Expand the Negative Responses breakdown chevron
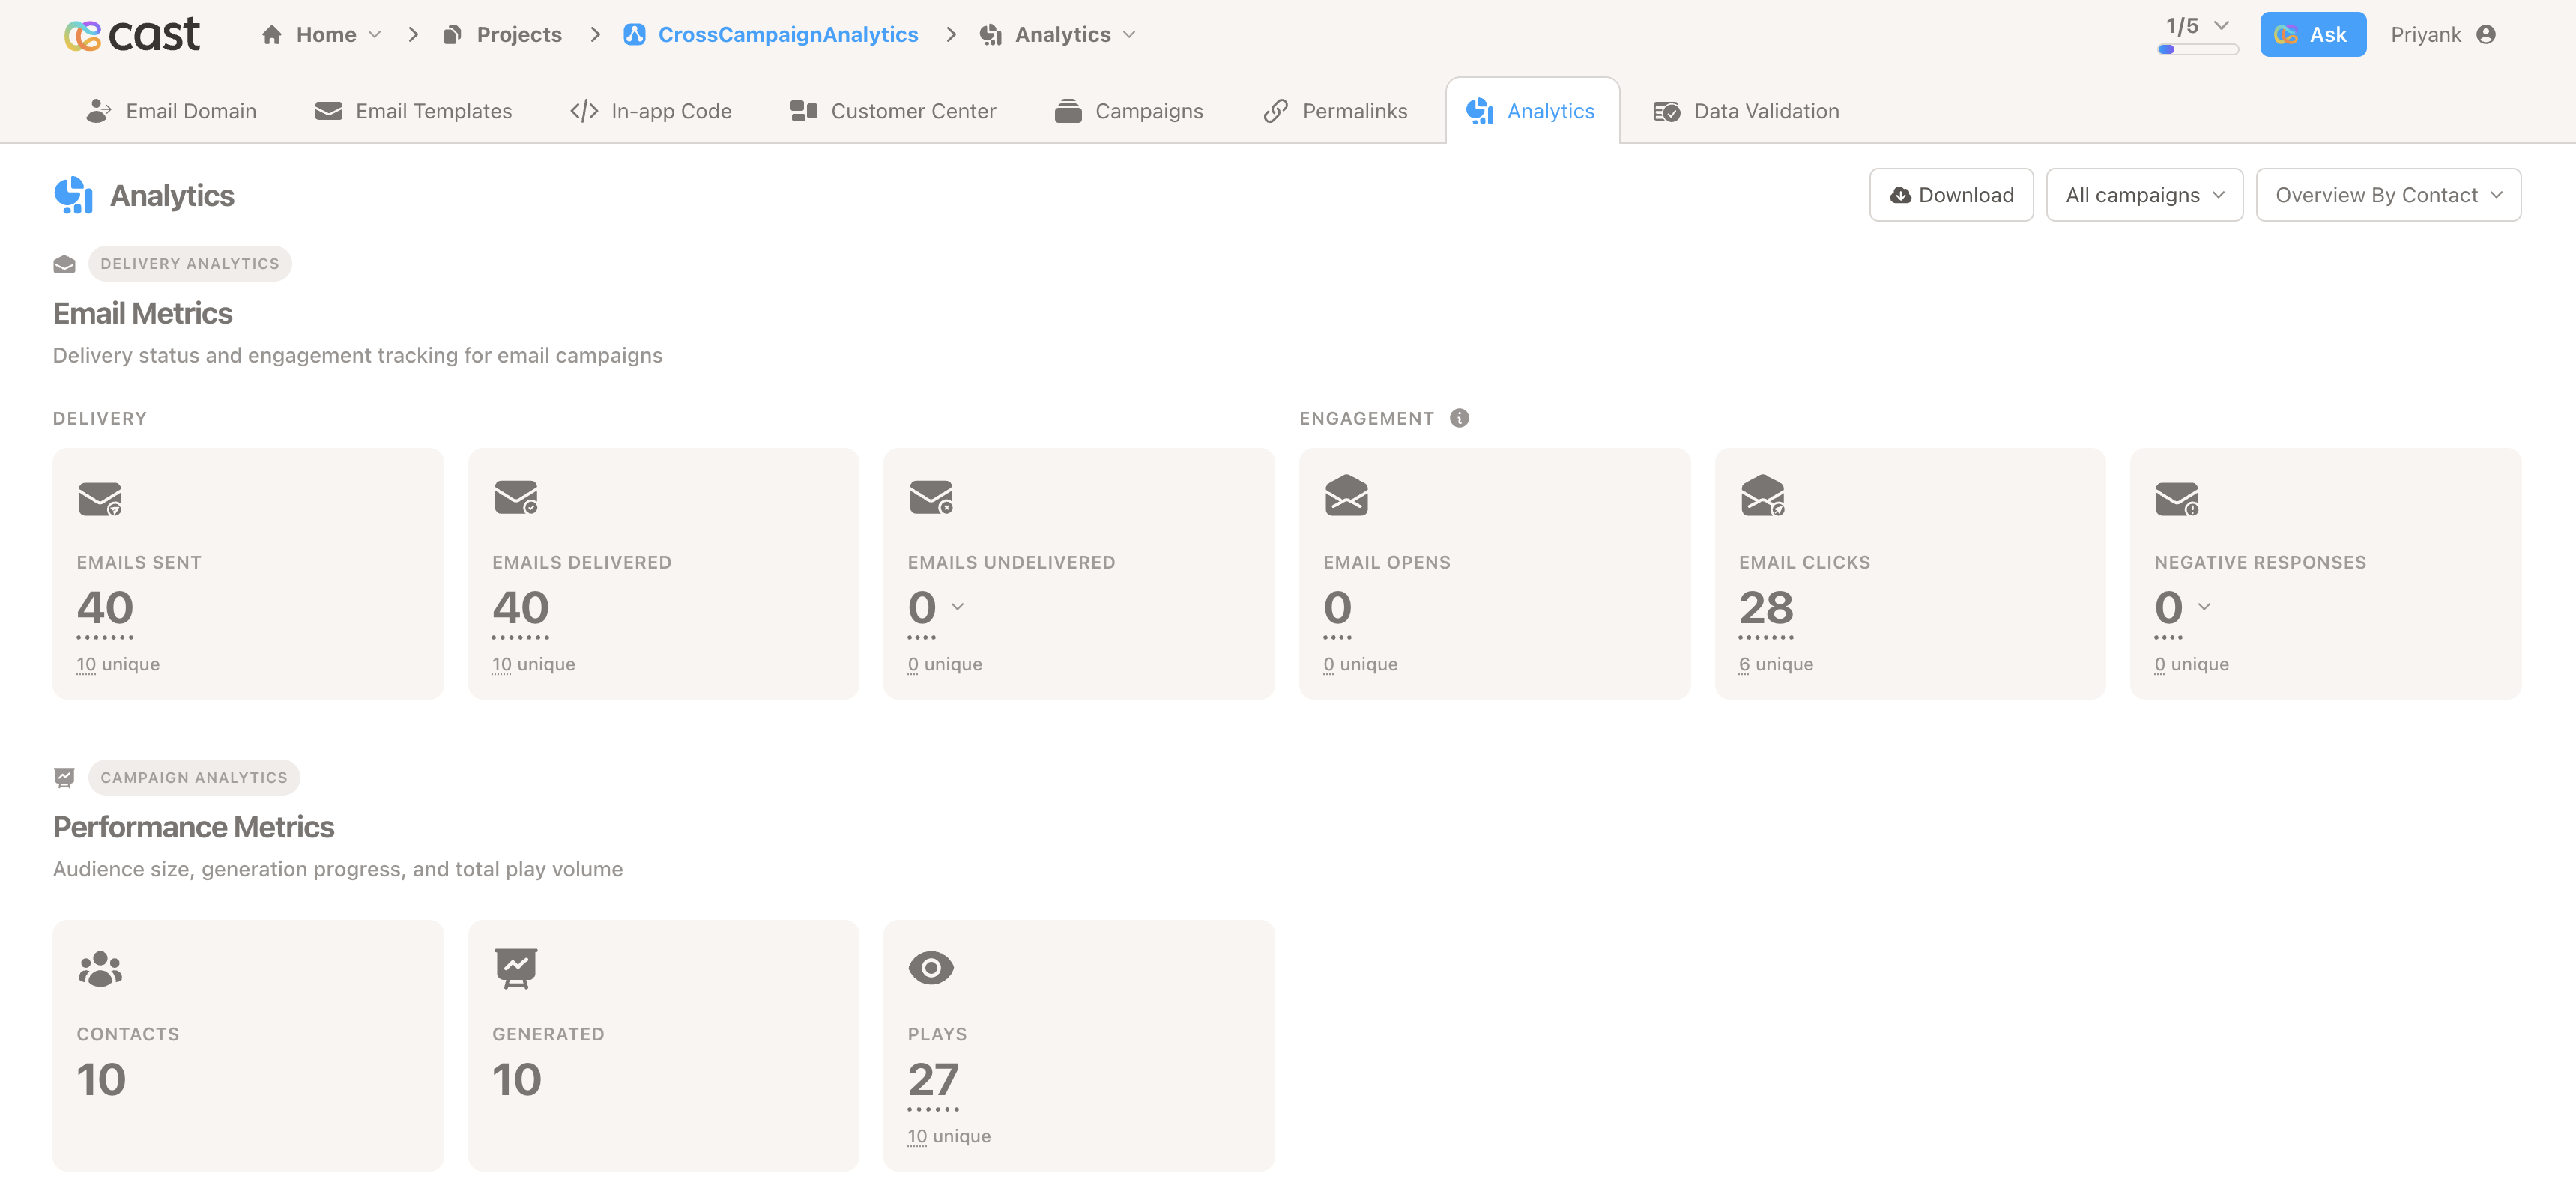Viewport: 2576px width, 1200px height. tap(2204, 607)
